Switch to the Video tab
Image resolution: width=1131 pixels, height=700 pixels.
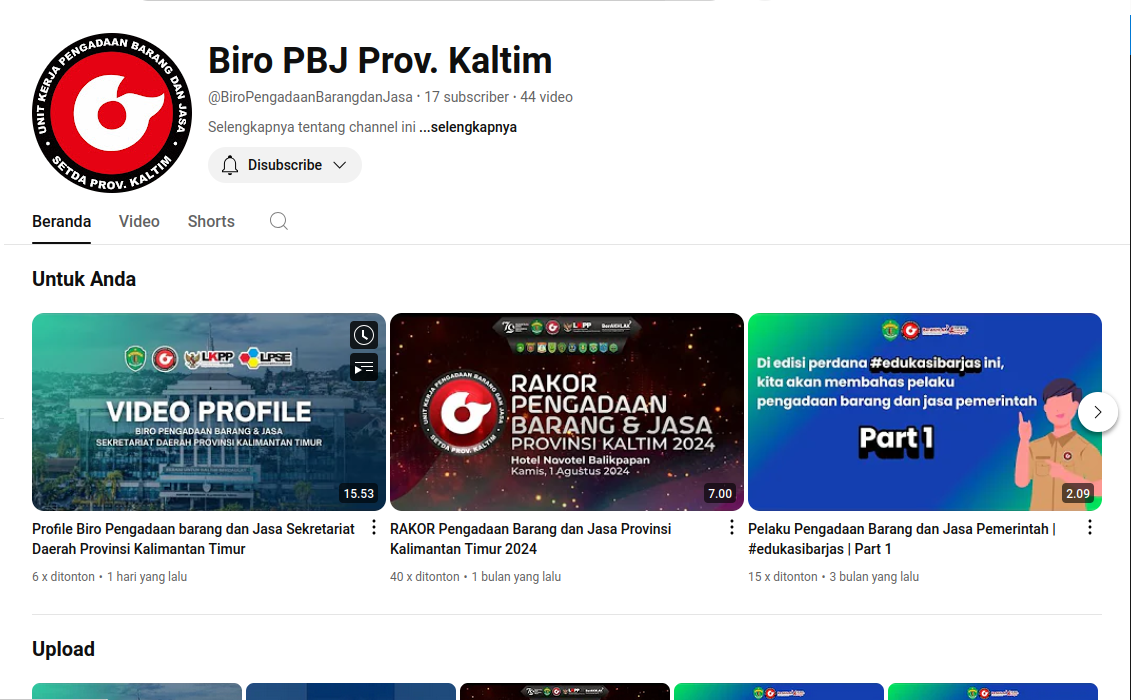139,221
